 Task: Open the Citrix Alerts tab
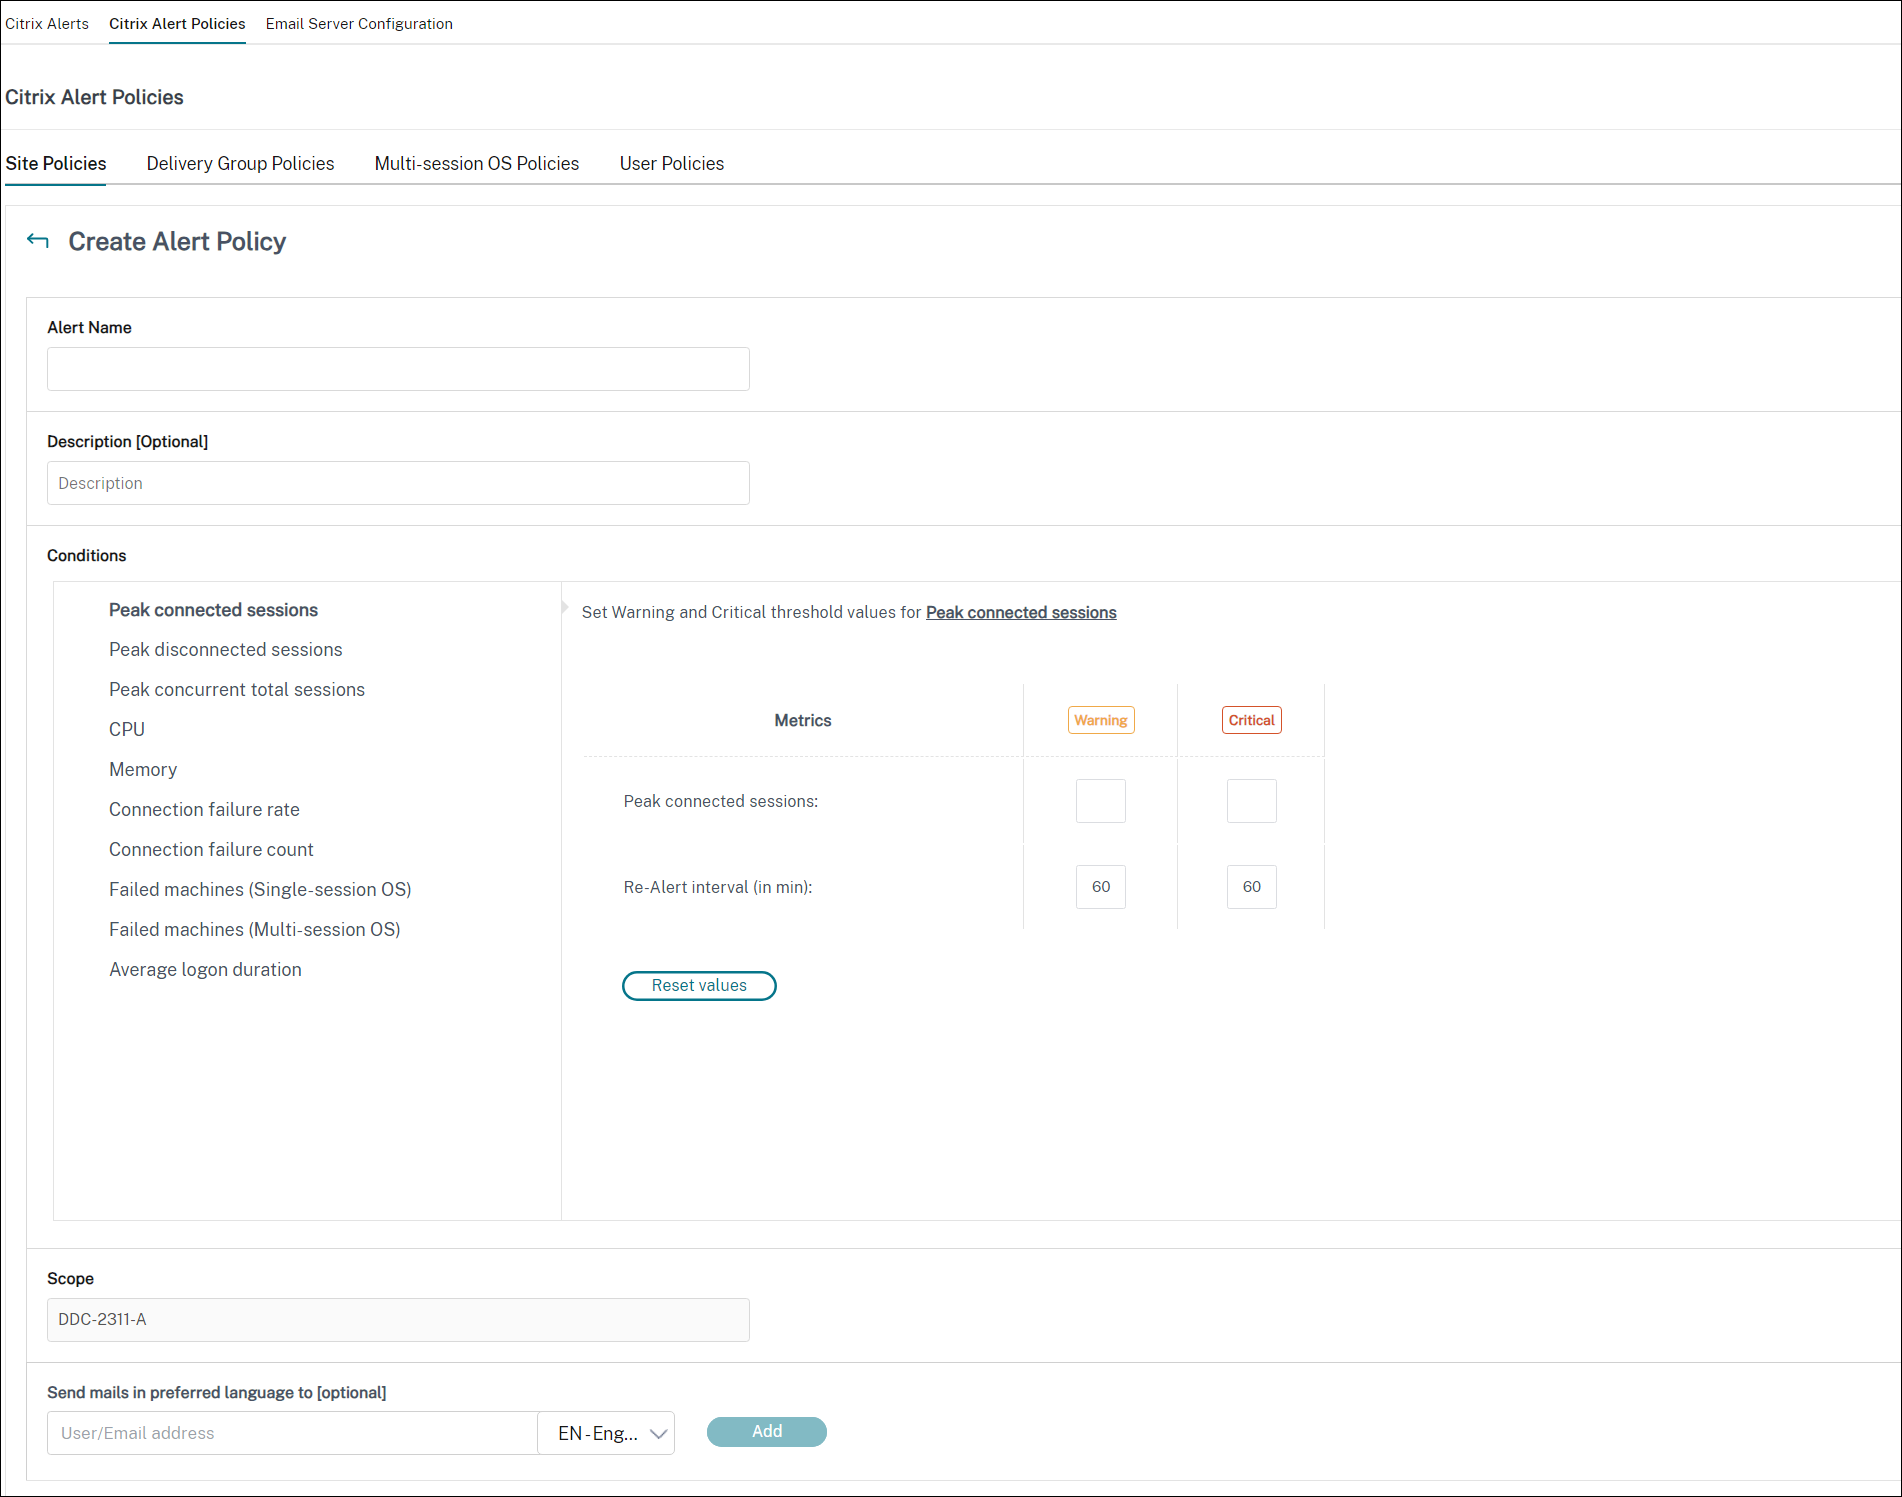(x=47, y=24)
